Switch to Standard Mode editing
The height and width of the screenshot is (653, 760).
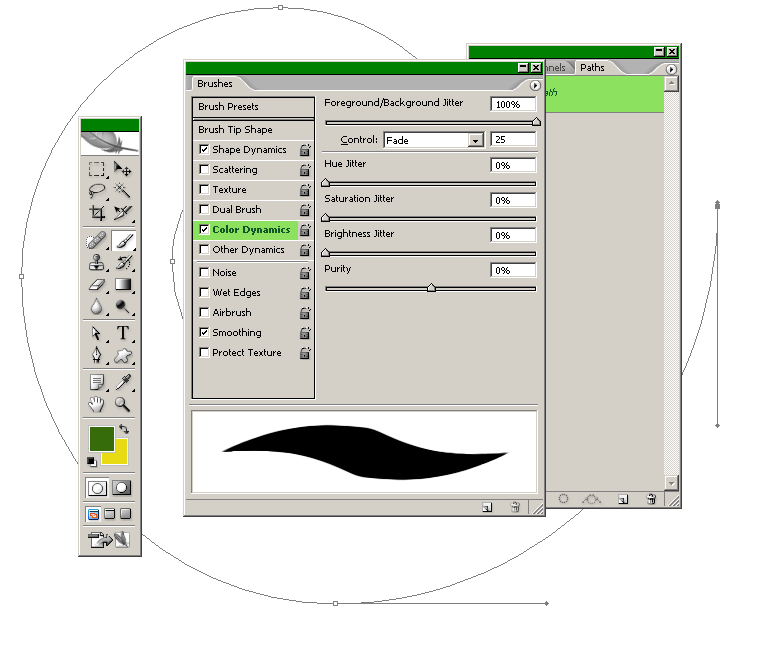(x=96, y=488)
